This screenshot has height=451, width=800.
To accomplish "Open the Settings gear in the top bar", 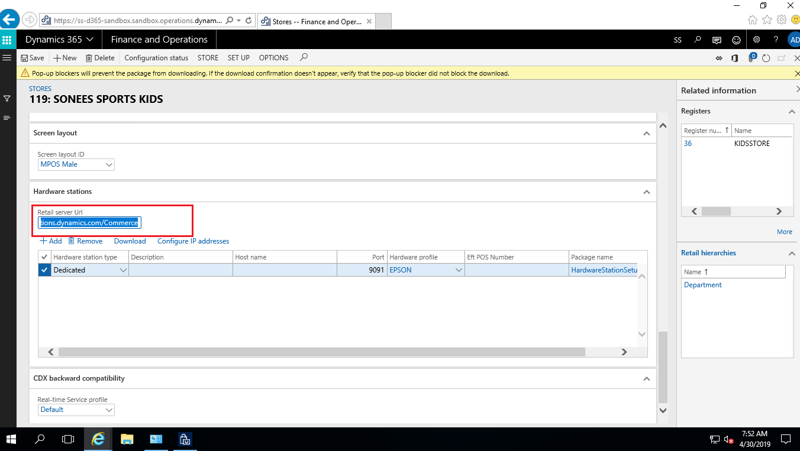I will coord(756,40).
